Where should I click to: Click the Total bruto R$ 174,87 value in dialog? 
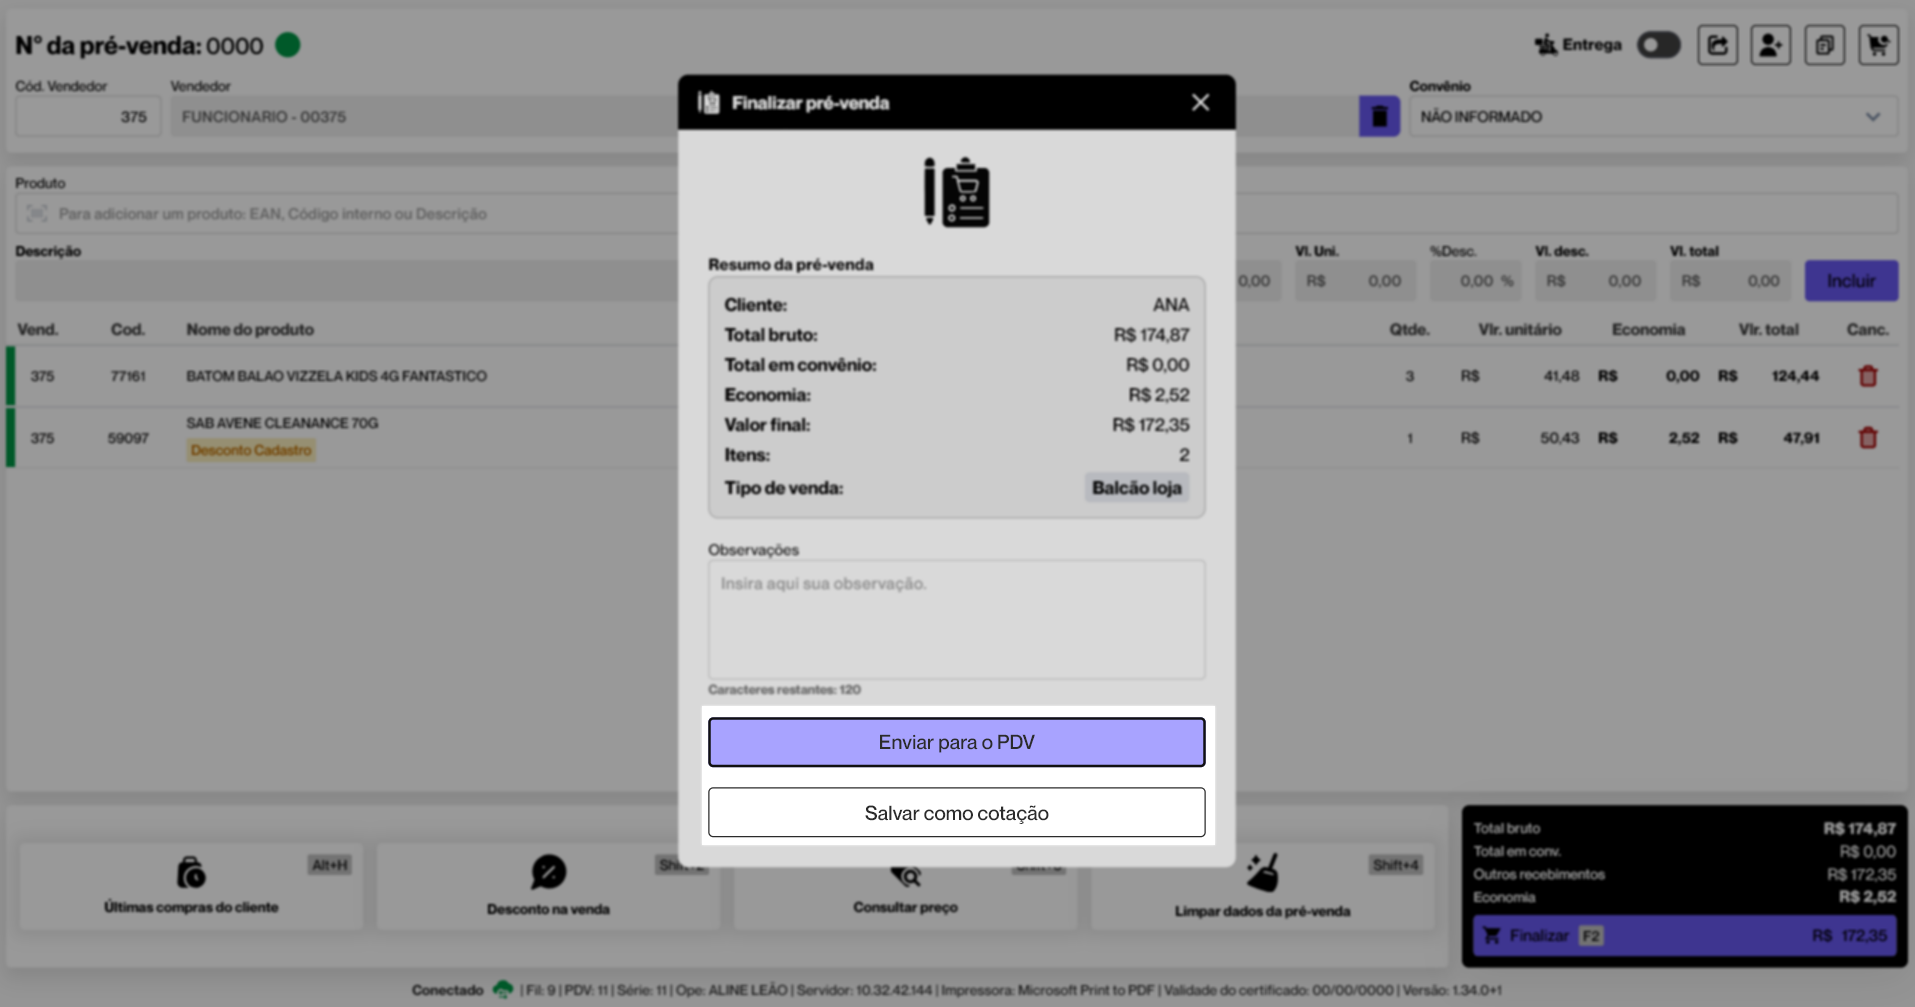[1151, 335]
